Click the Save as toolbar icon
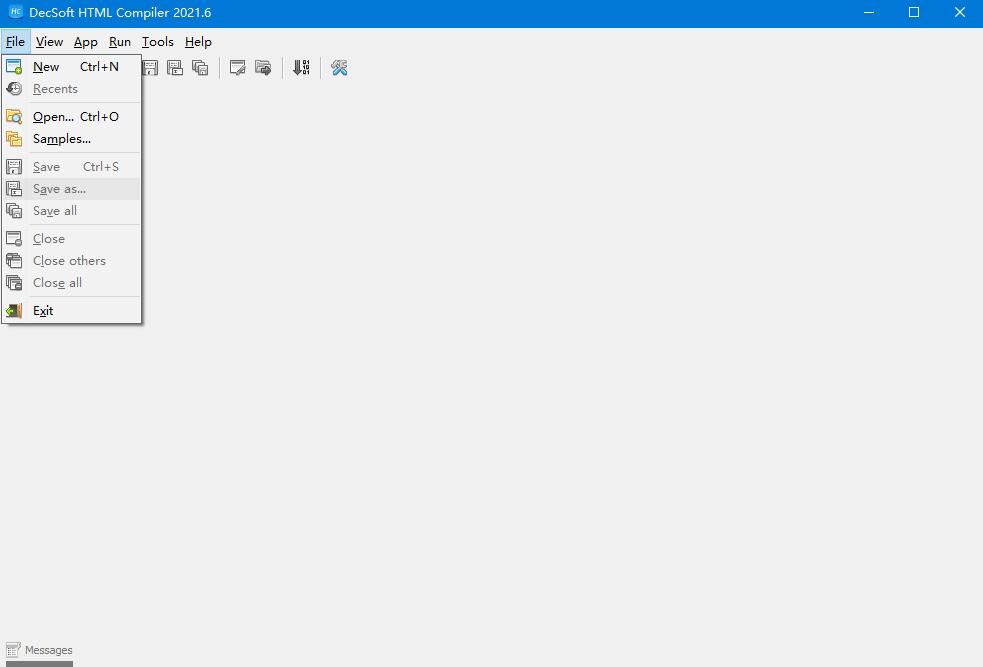The height and width of the screenshot is (667, 983). tap(175, 68)
